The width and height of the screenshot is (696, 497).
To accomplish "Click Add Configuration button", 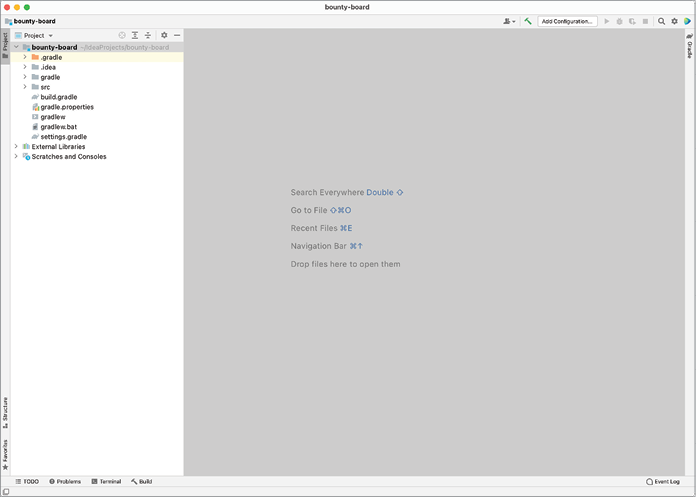I will 567,21.
